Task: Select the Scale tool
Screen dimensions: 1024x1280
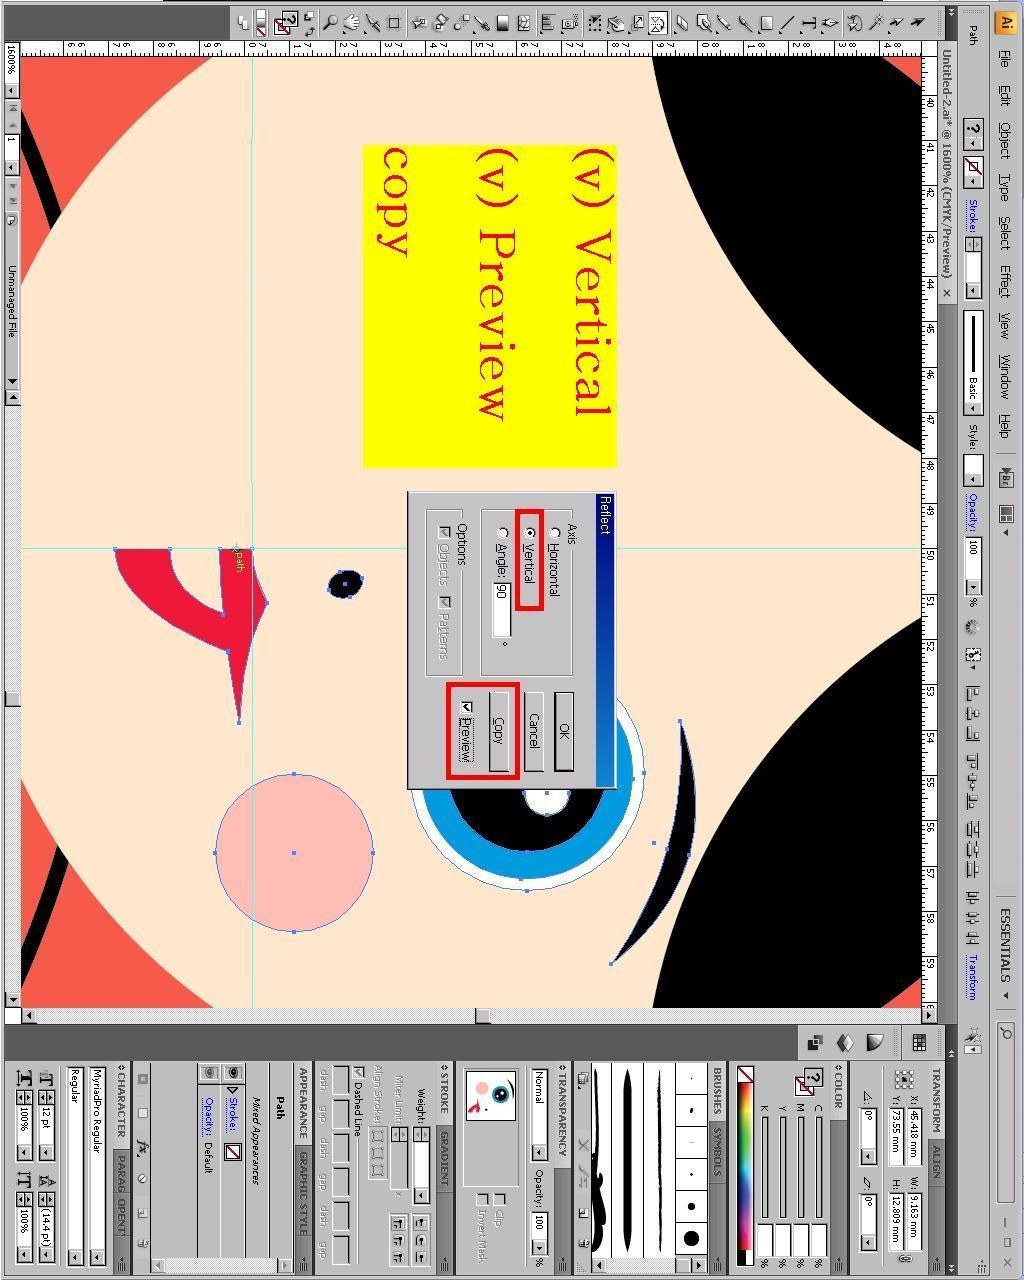Action: point(636,22)
